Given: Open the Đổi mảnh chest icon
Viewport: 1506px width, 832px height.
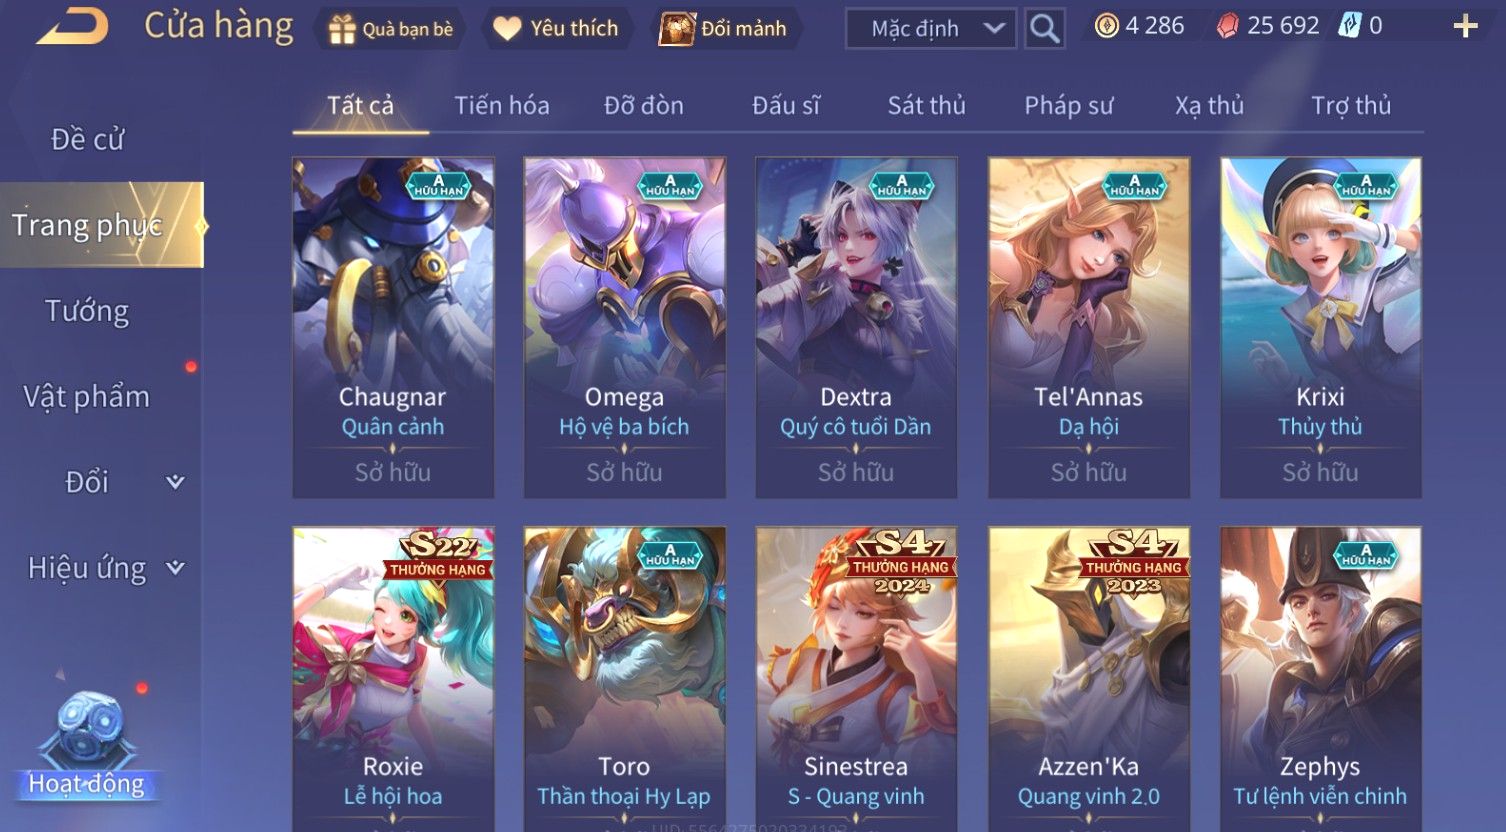Looking at the screenshot, I should (x=676, y=29).
